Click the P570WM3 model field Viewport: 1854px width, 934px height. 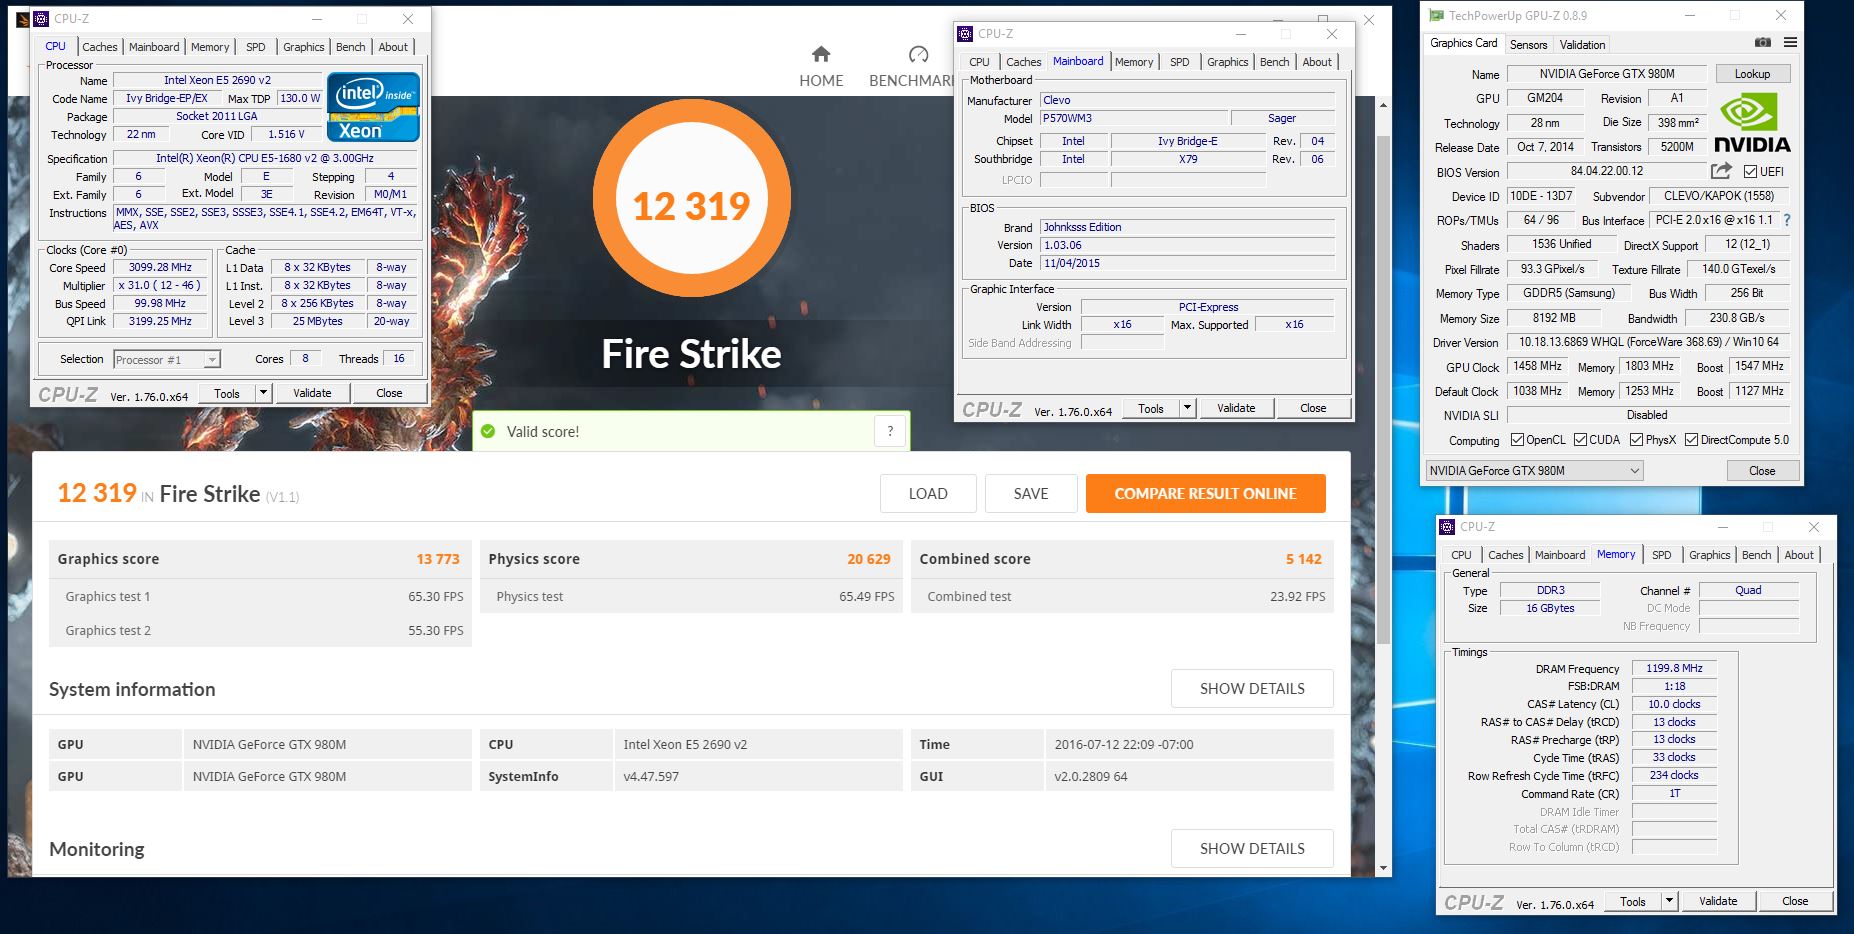[x=1133, y=118]
